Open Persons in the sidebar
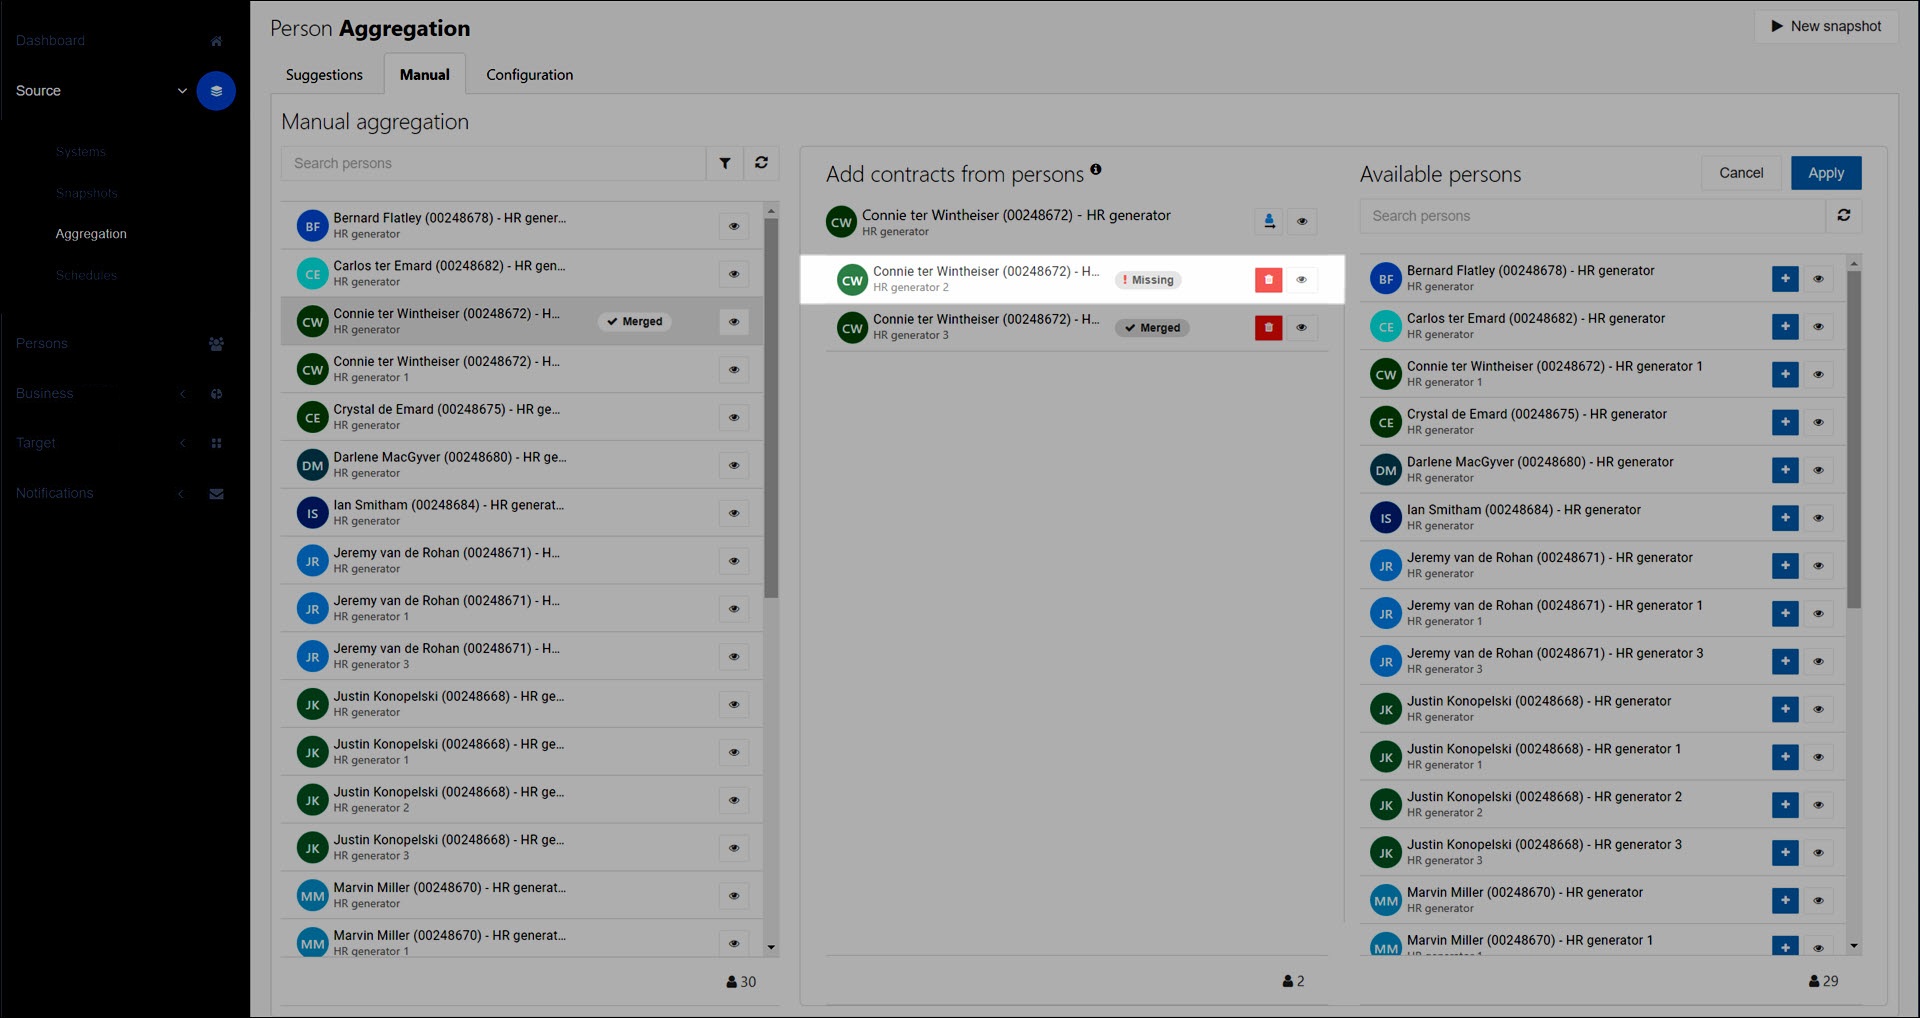 point(42,344)
